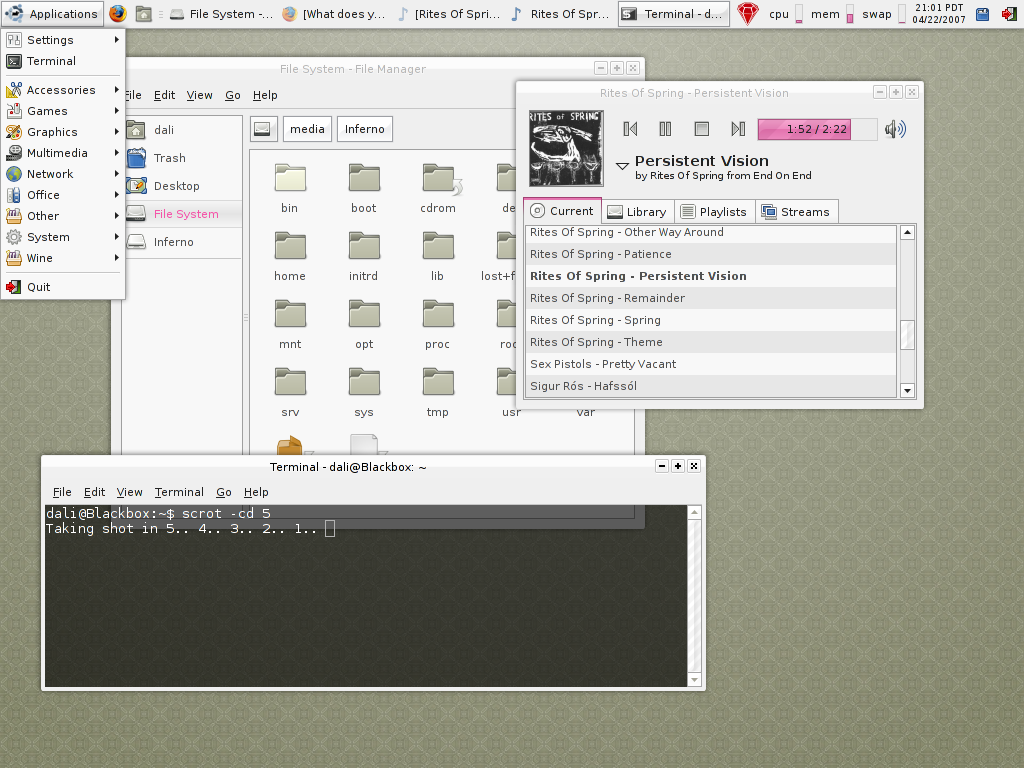Expand the Other submenu
This screenshot has height=768, width=1024.
coord(63,216)
